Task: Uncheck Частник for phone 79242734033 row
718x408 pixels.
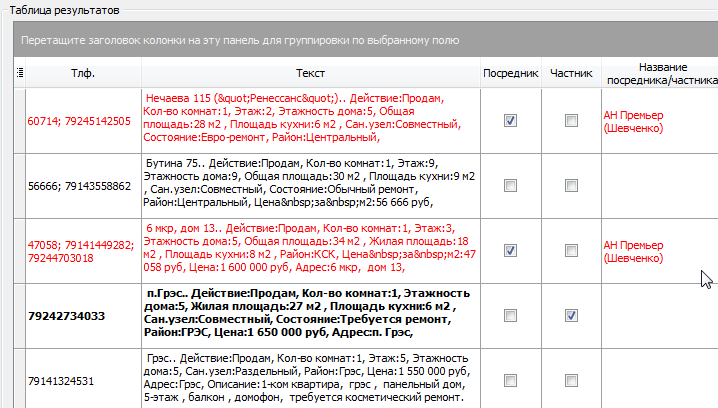Action: click(571, 315)
